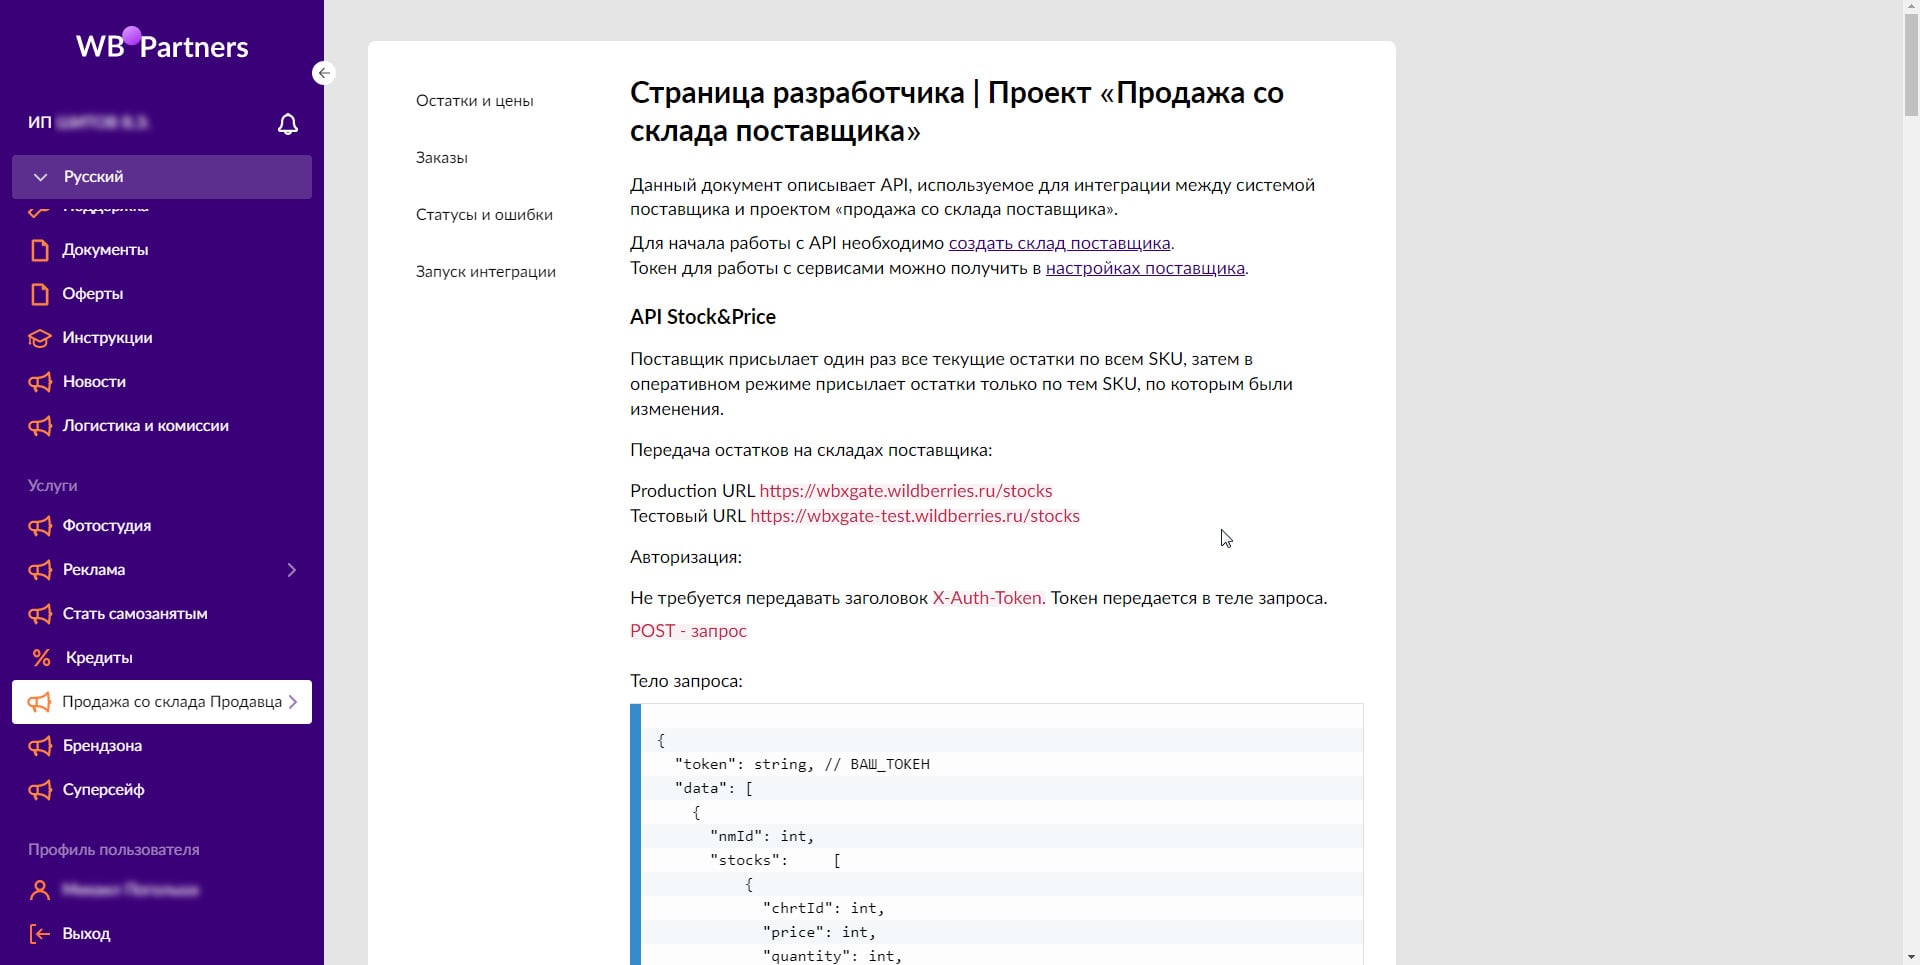Open Инструкции menu item
This screenshot has width=1920, height=965.
coord(107,338)
